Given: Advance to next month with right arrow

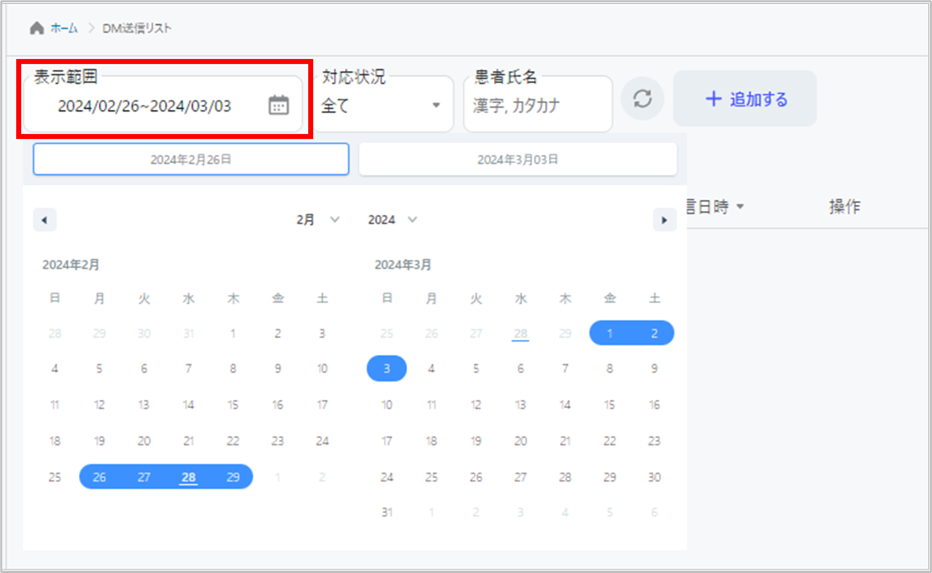Looking at the screenshot, I should tap(664, 220).
